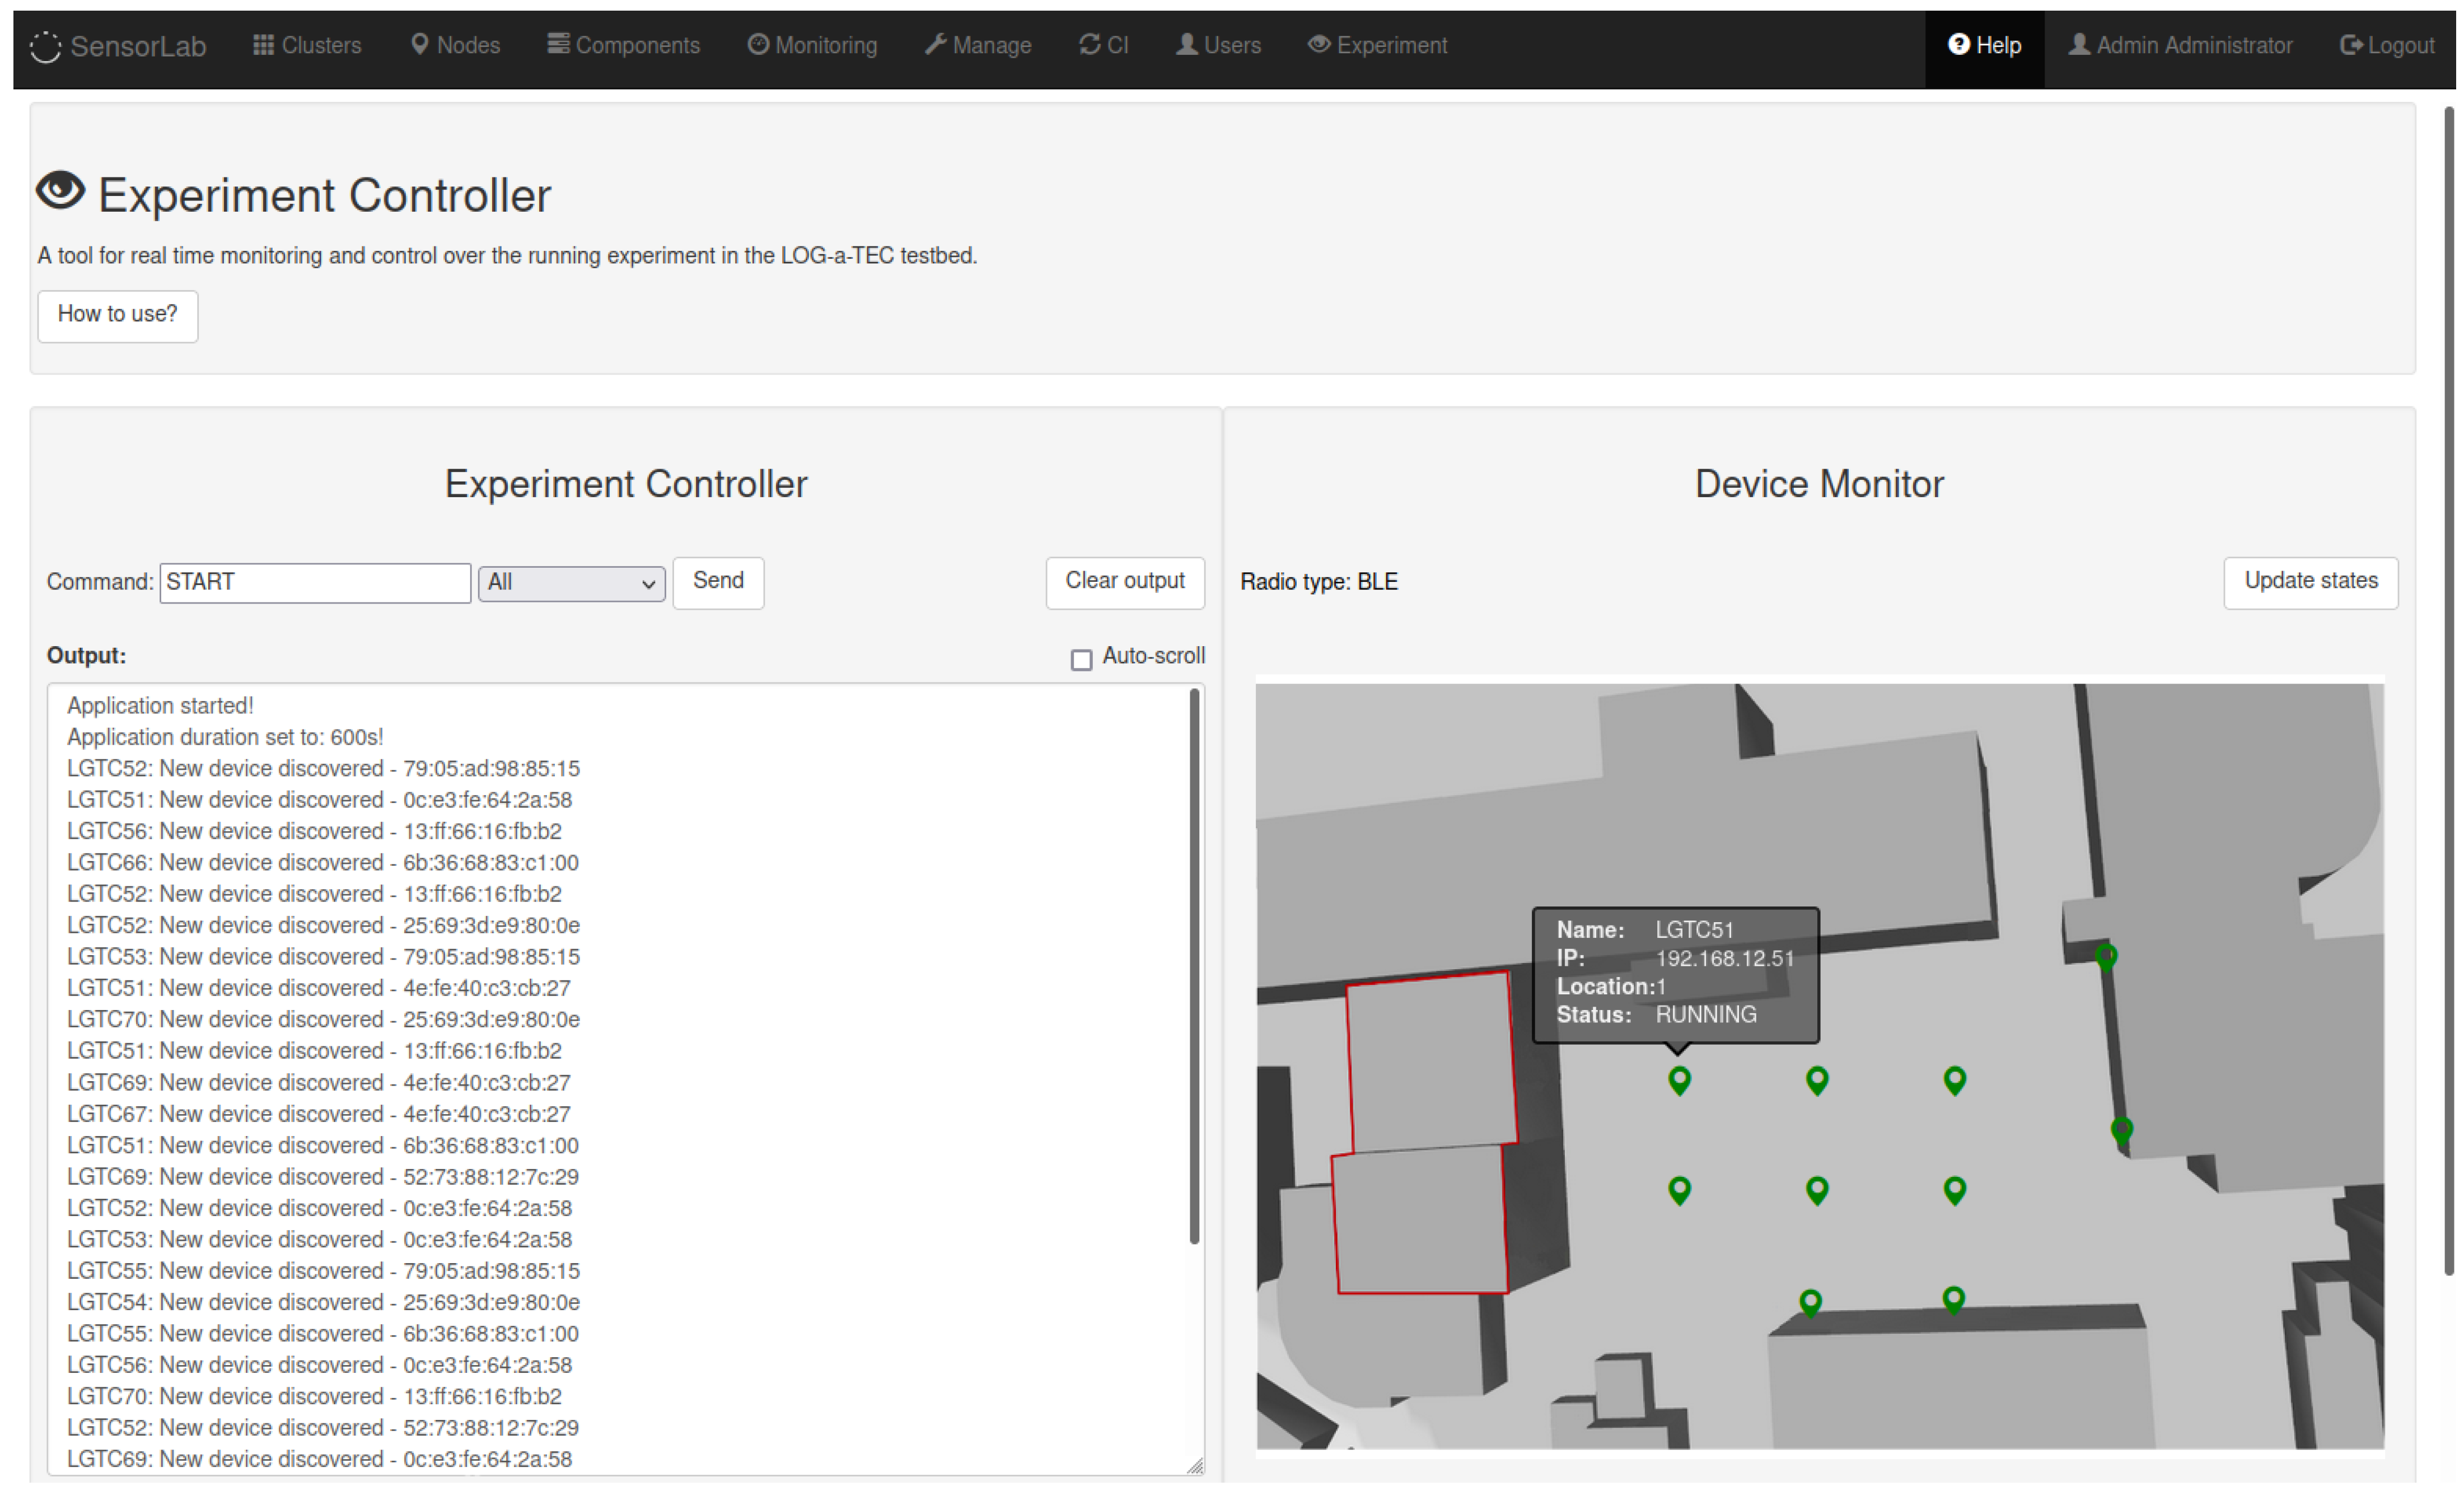Go to the Components nav item
Viewport: 2464px width, 1491px height.
[x=623, y=45]
